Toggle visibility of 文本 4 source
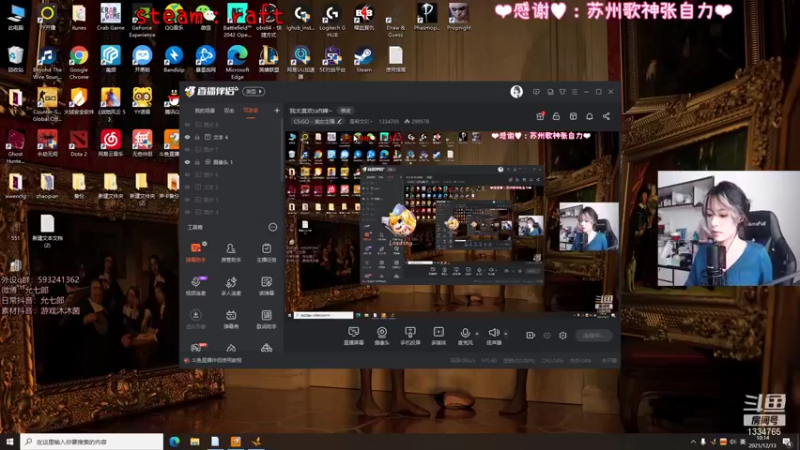Image resolution: width=800 pixels, height=450 pixels. coord(187,137)
